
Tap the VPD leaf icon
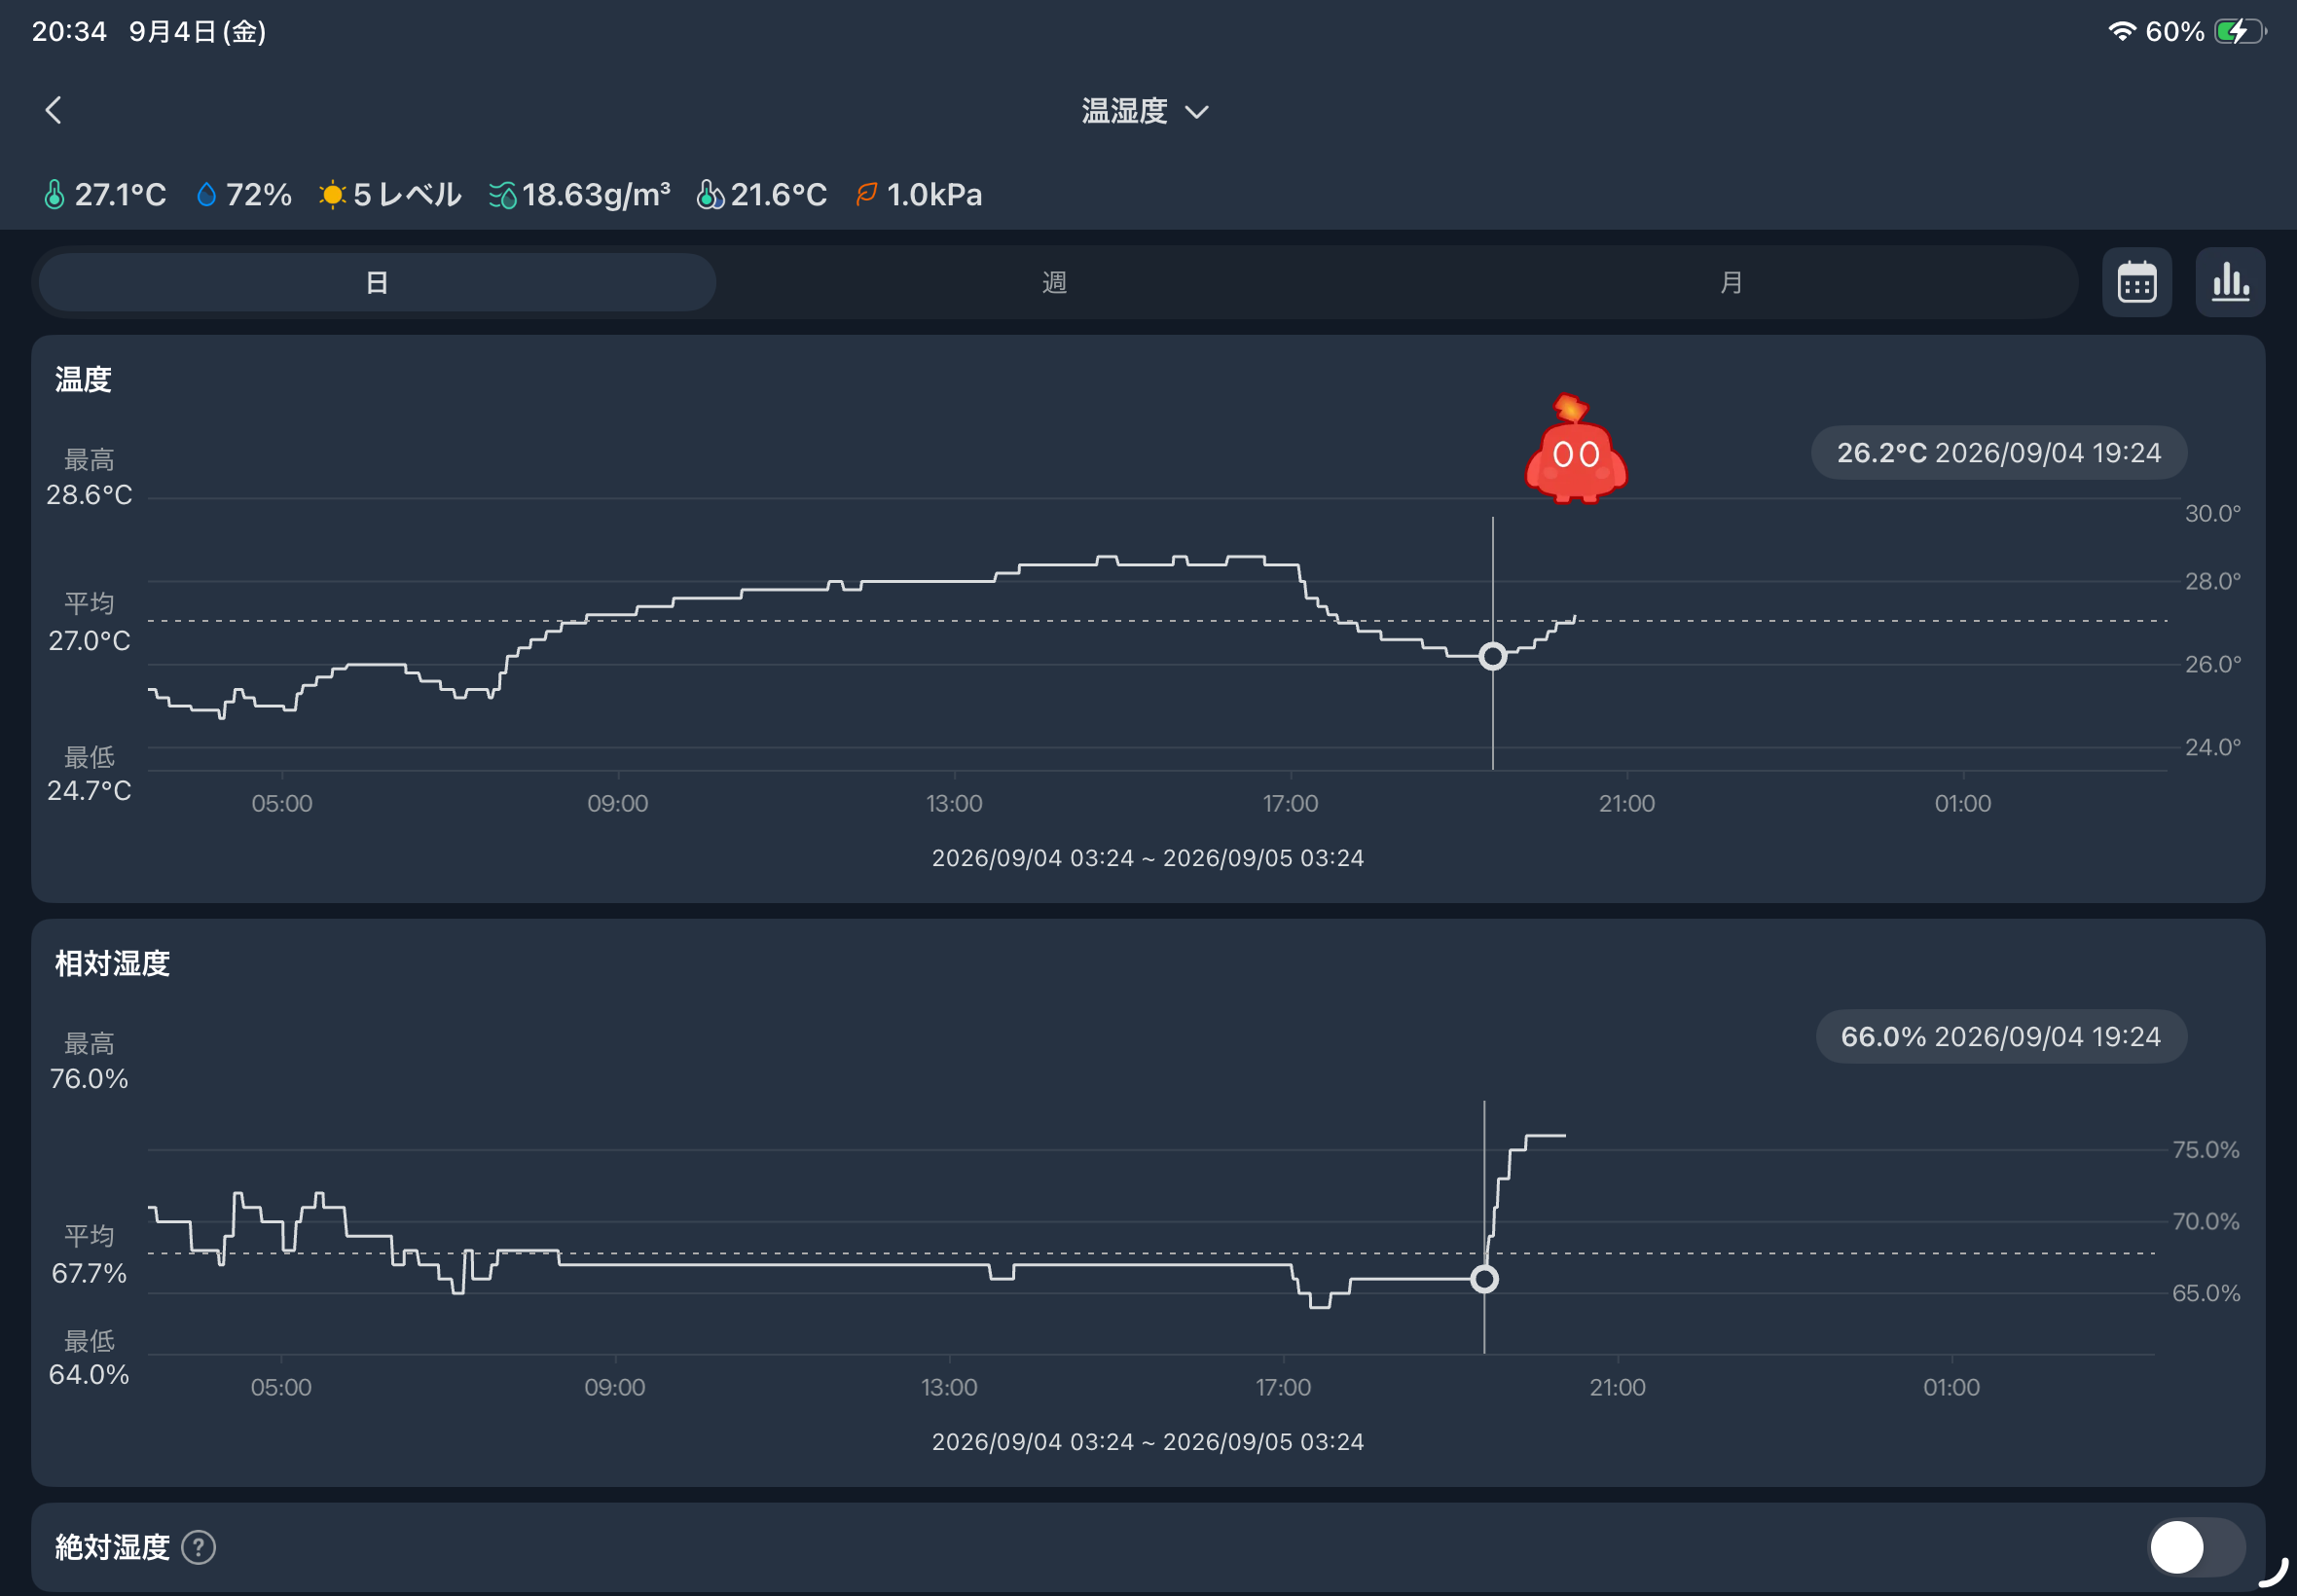(866, 193)
